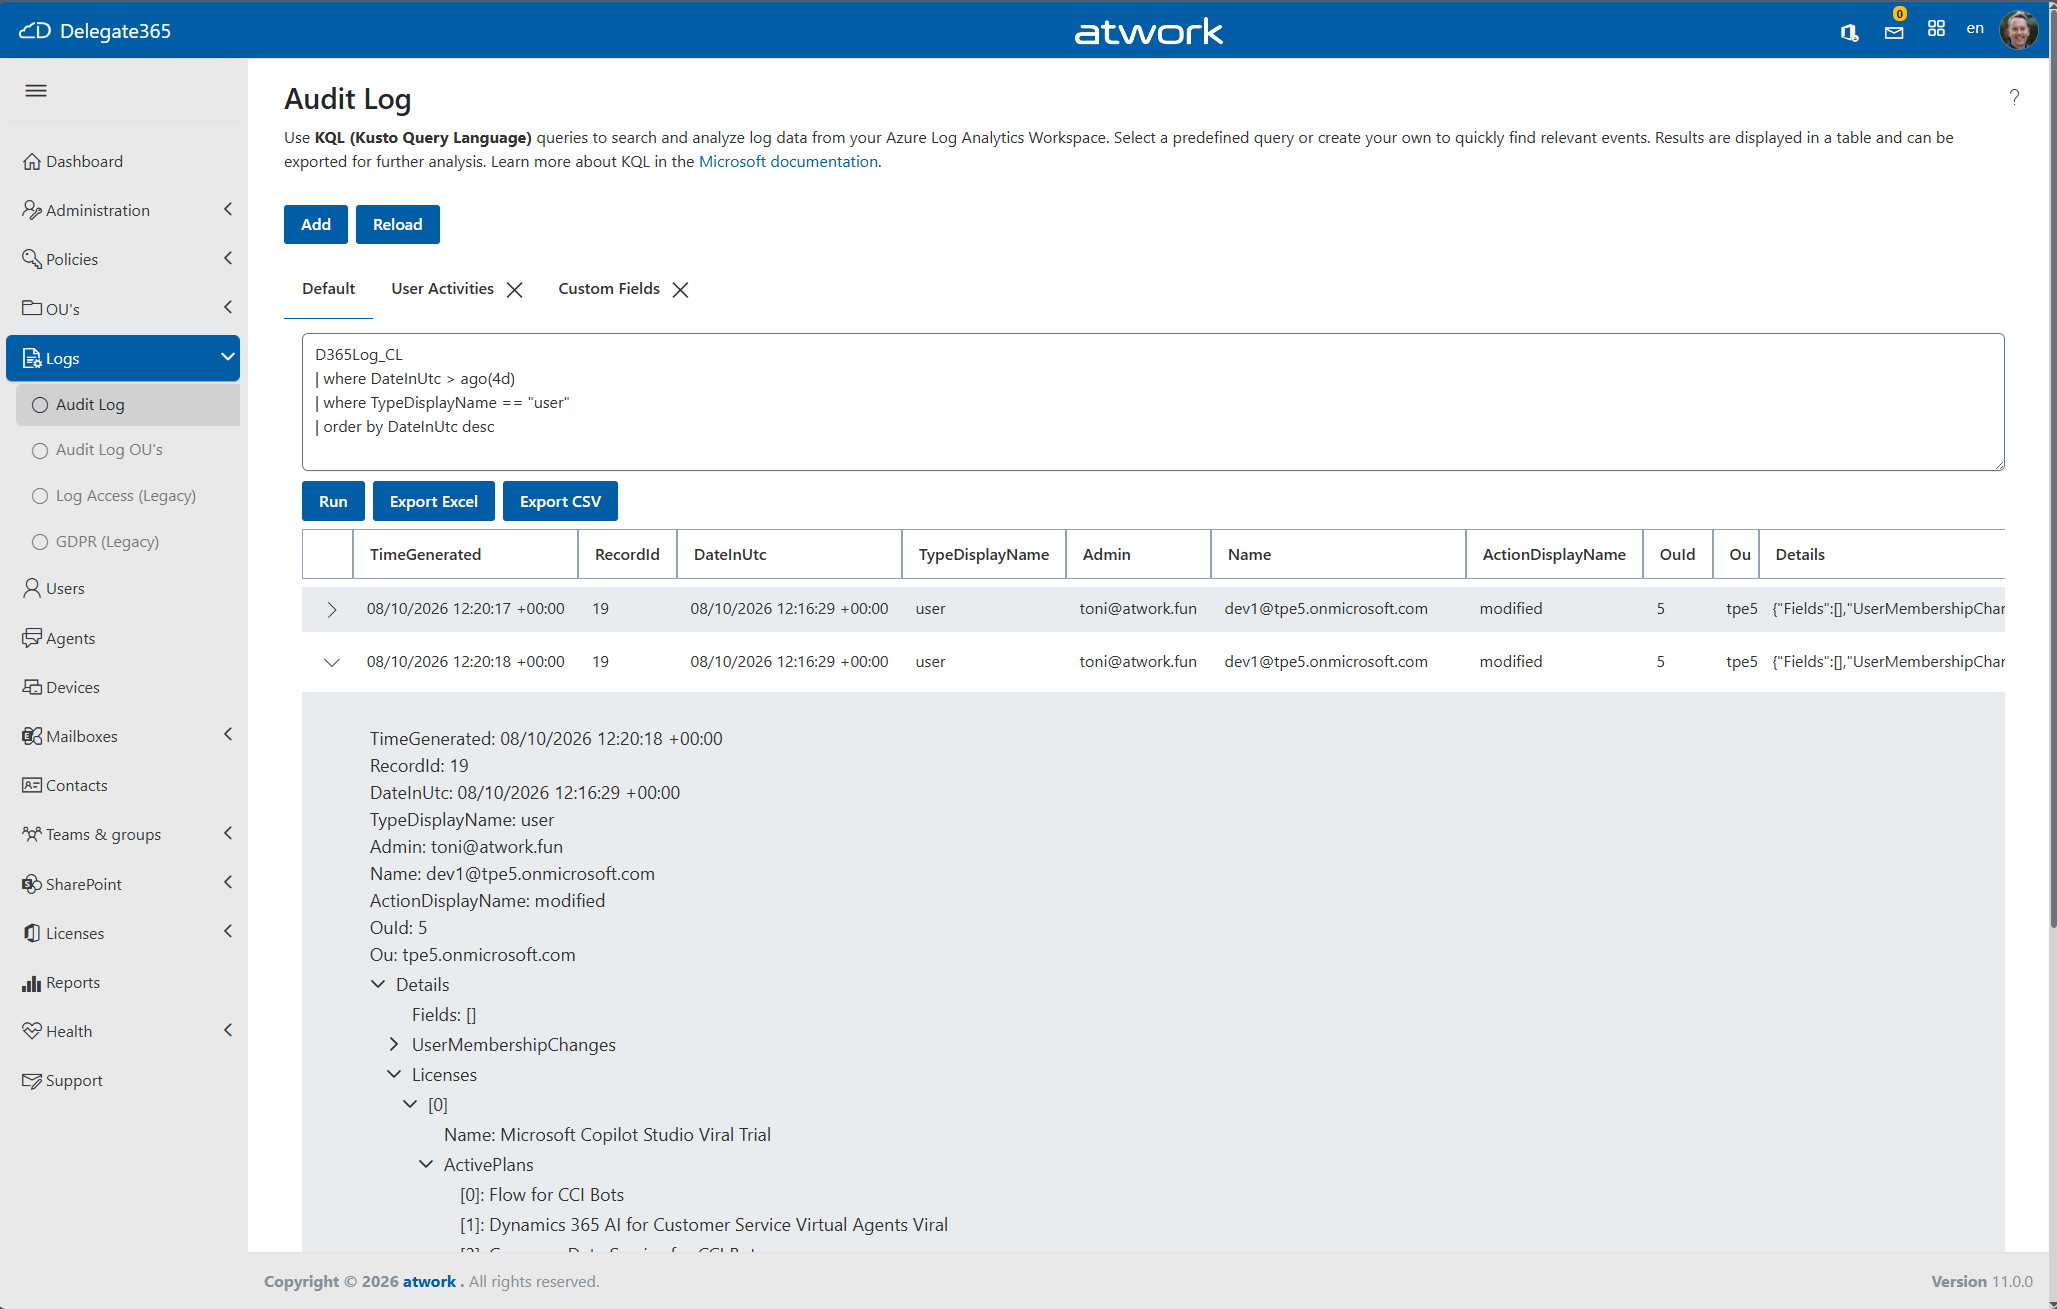Screen dimensions: 2057x1309
Task: Click the Licenses icon in sidebar
Action: click(32, 933)
